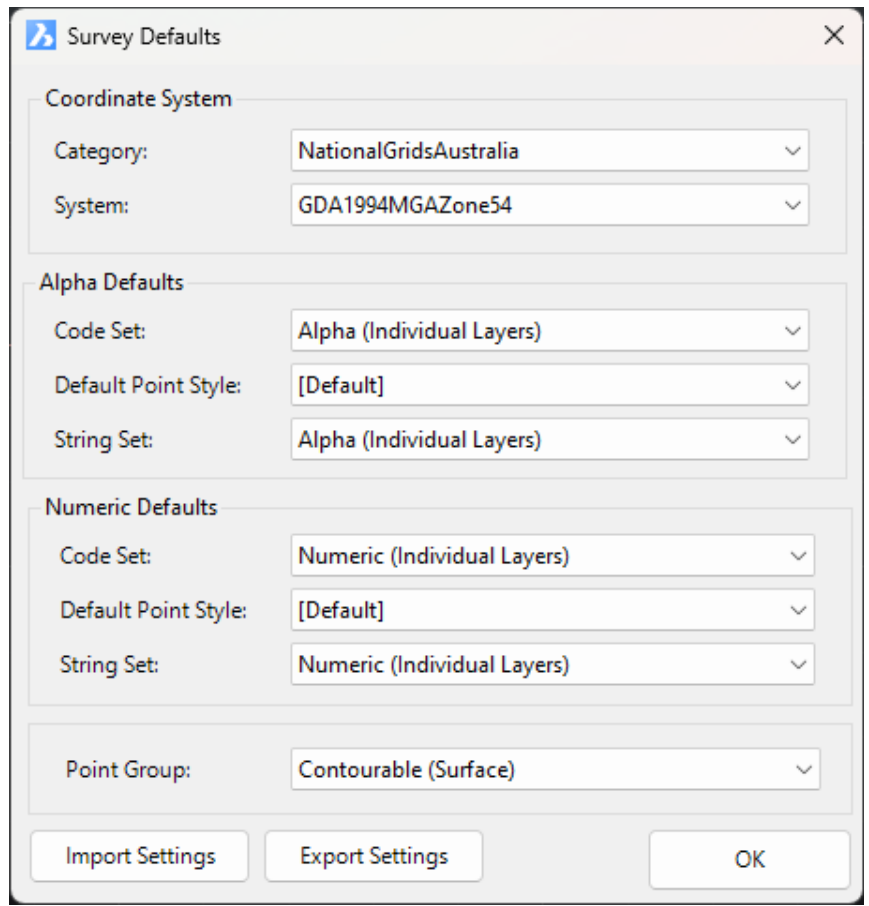The width and height of the screenshot is (869, 906).
Task: Click the Category label text
Action: 100,152
